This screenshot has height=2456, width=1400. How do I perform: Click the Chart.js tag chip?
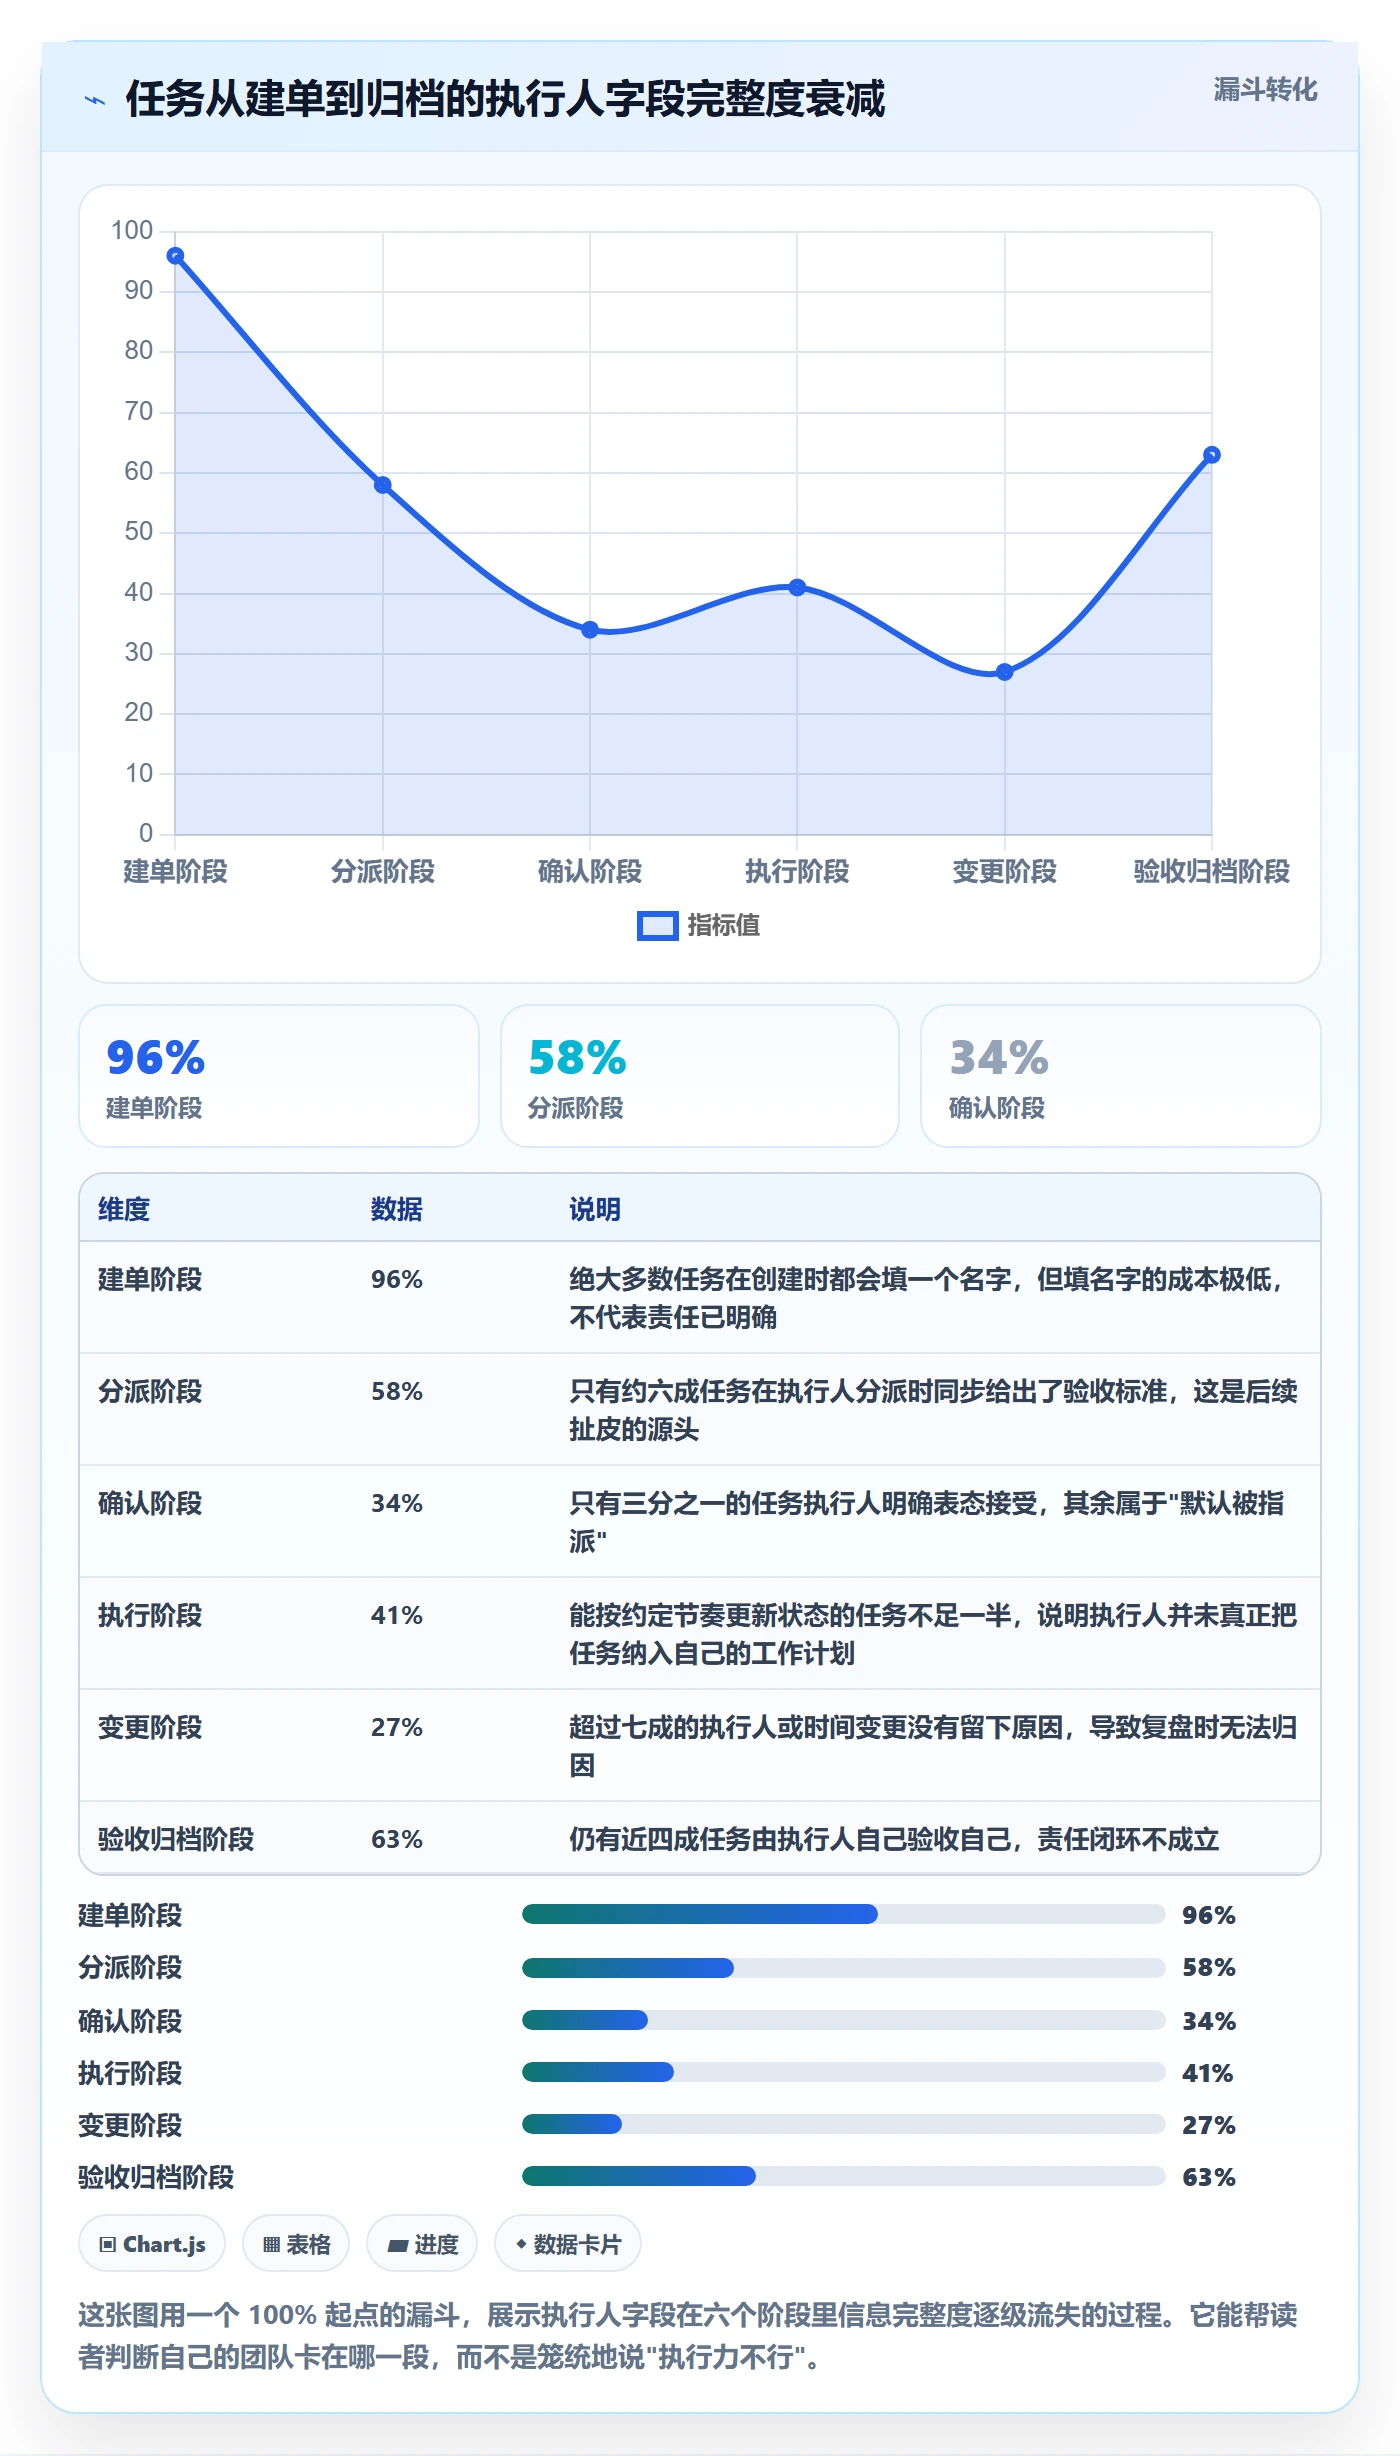coord(152,2244)
